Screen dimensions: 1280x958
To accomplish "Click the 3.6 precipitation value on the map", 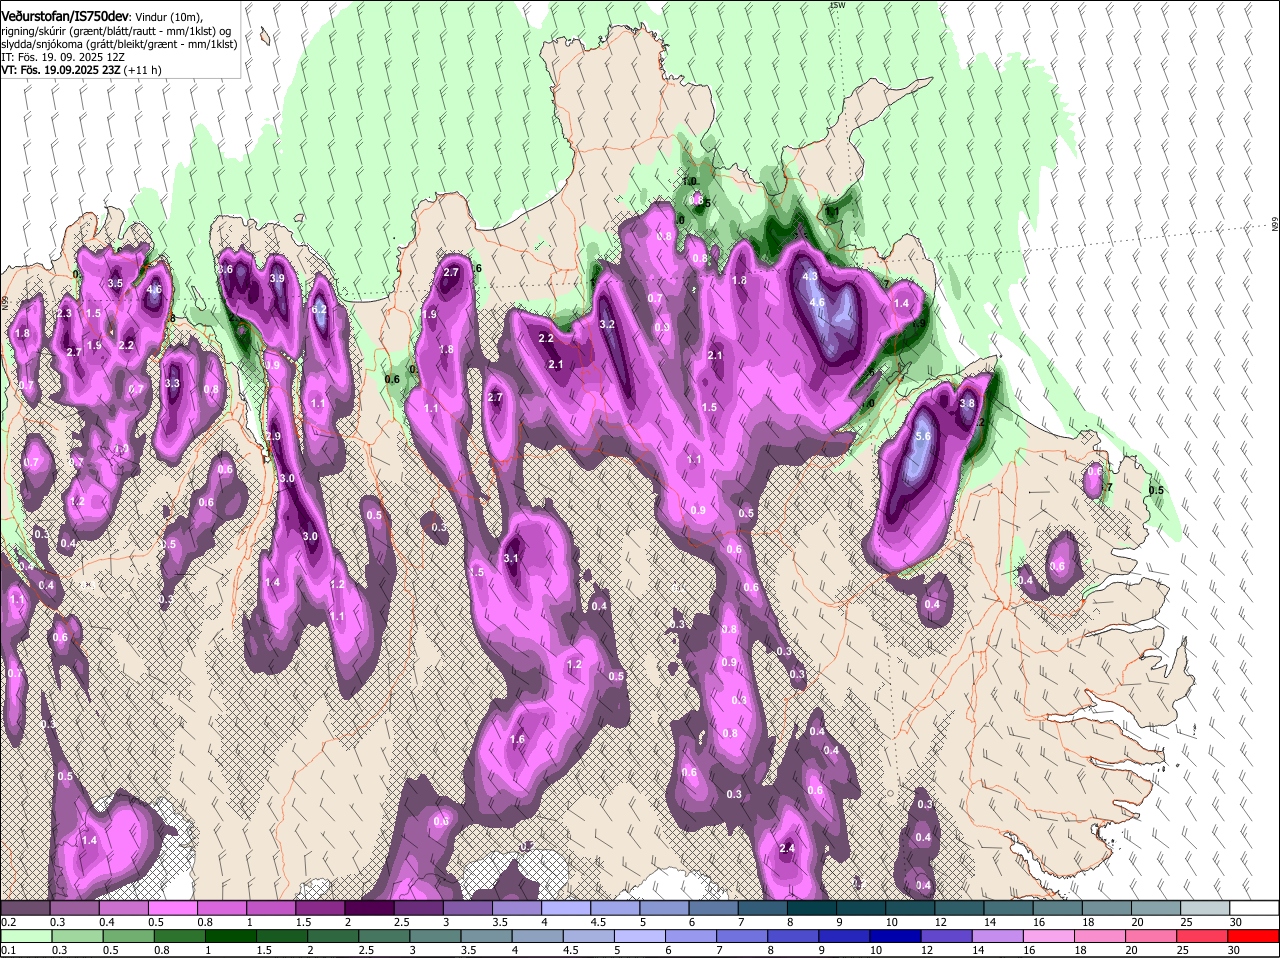I will pos(225,269).
